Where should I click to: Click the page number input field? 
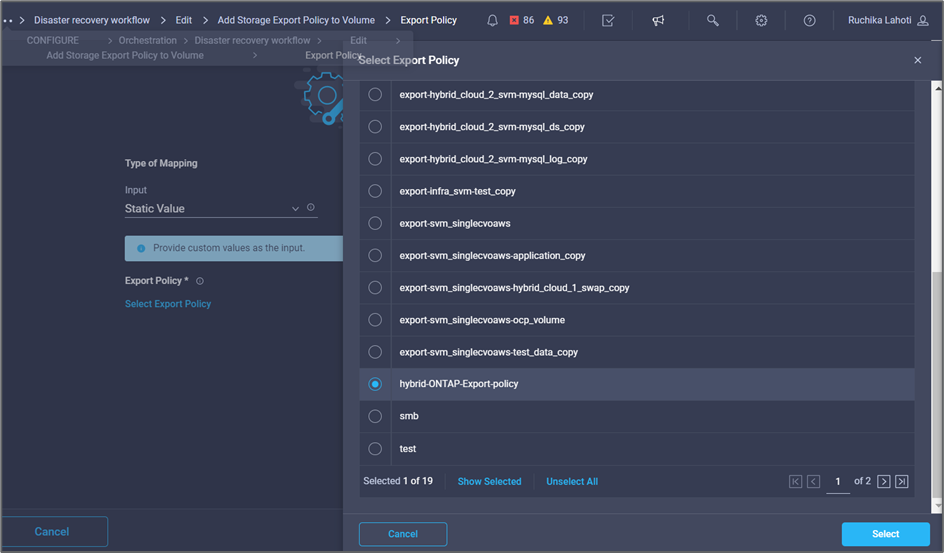click(838, 481)
